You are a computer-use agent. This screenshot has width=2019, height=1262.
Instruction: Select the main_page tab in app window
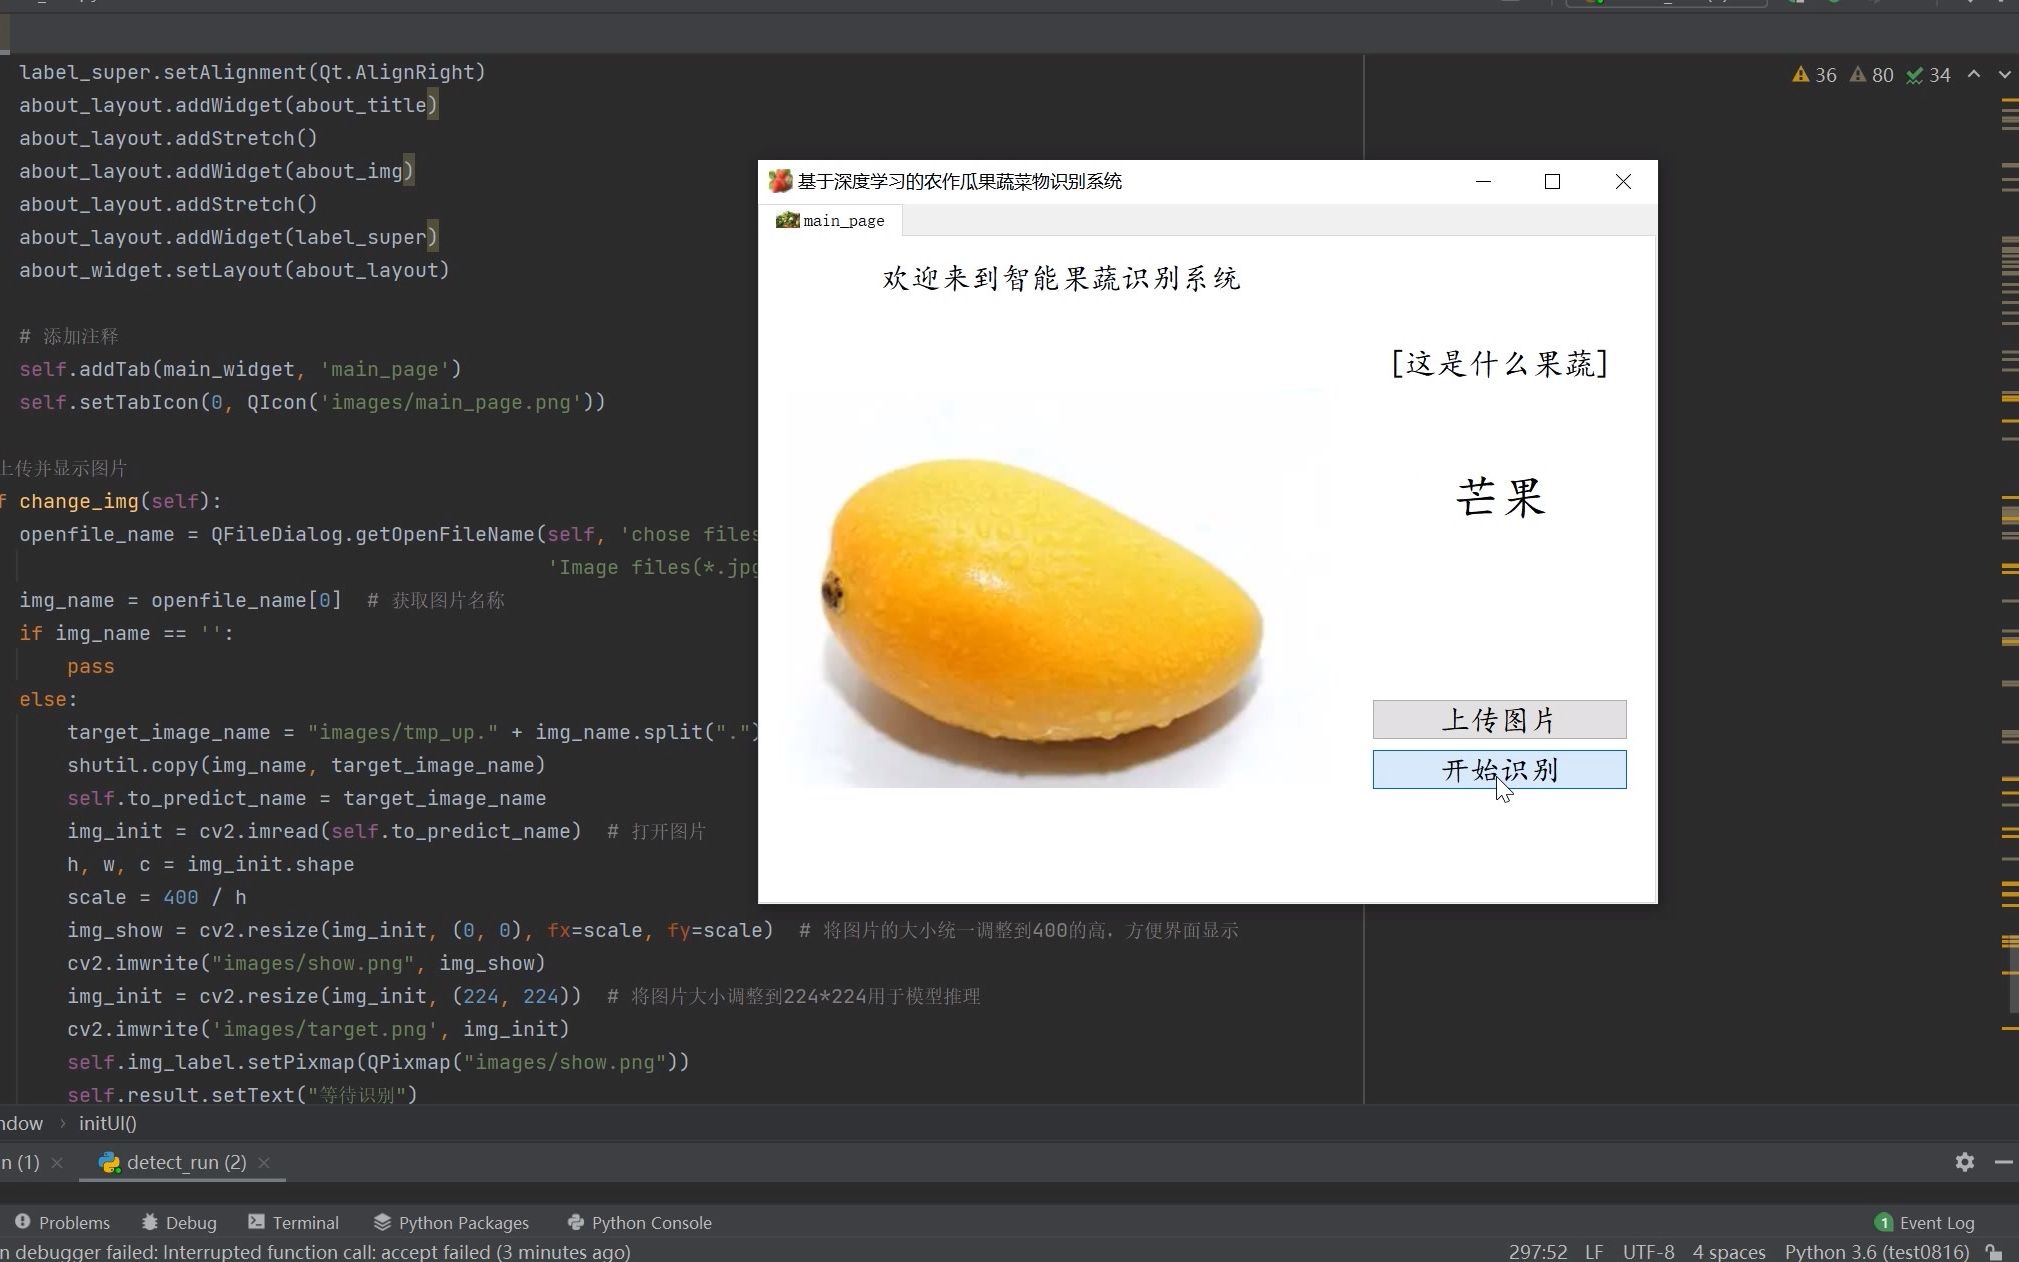point(830,220)
